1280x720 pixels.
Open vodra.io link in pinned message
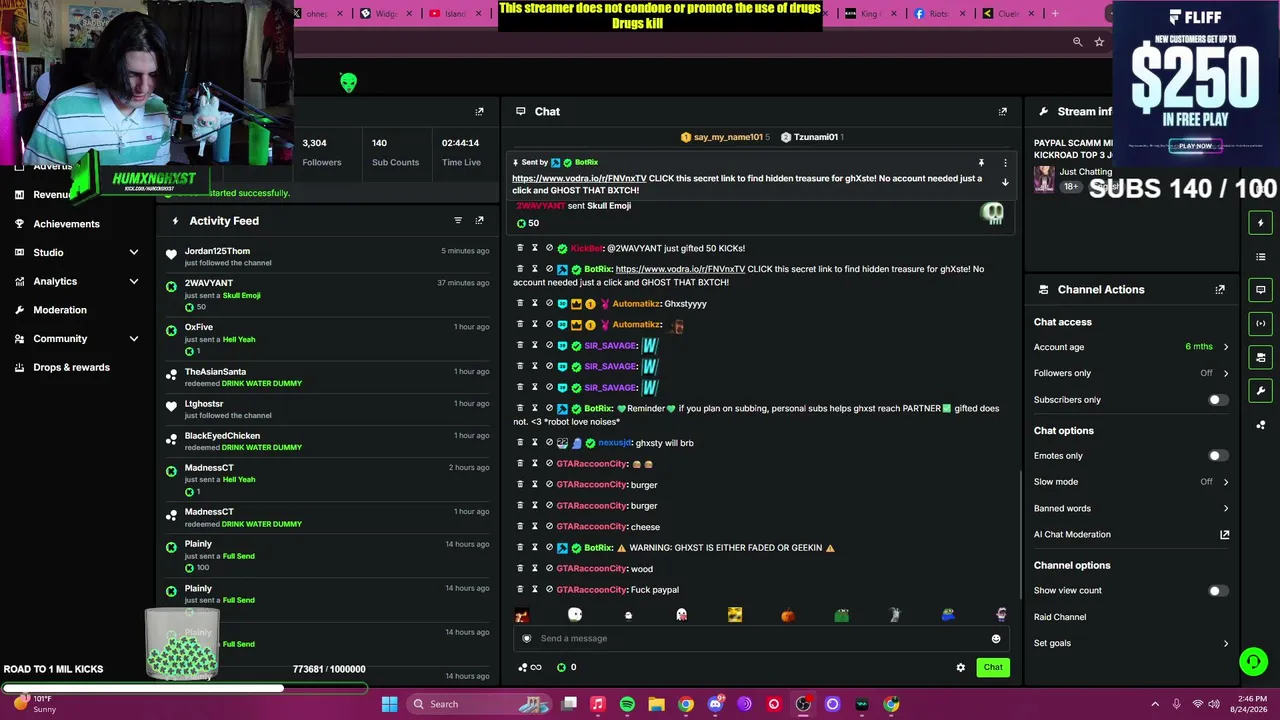point(579,178)
